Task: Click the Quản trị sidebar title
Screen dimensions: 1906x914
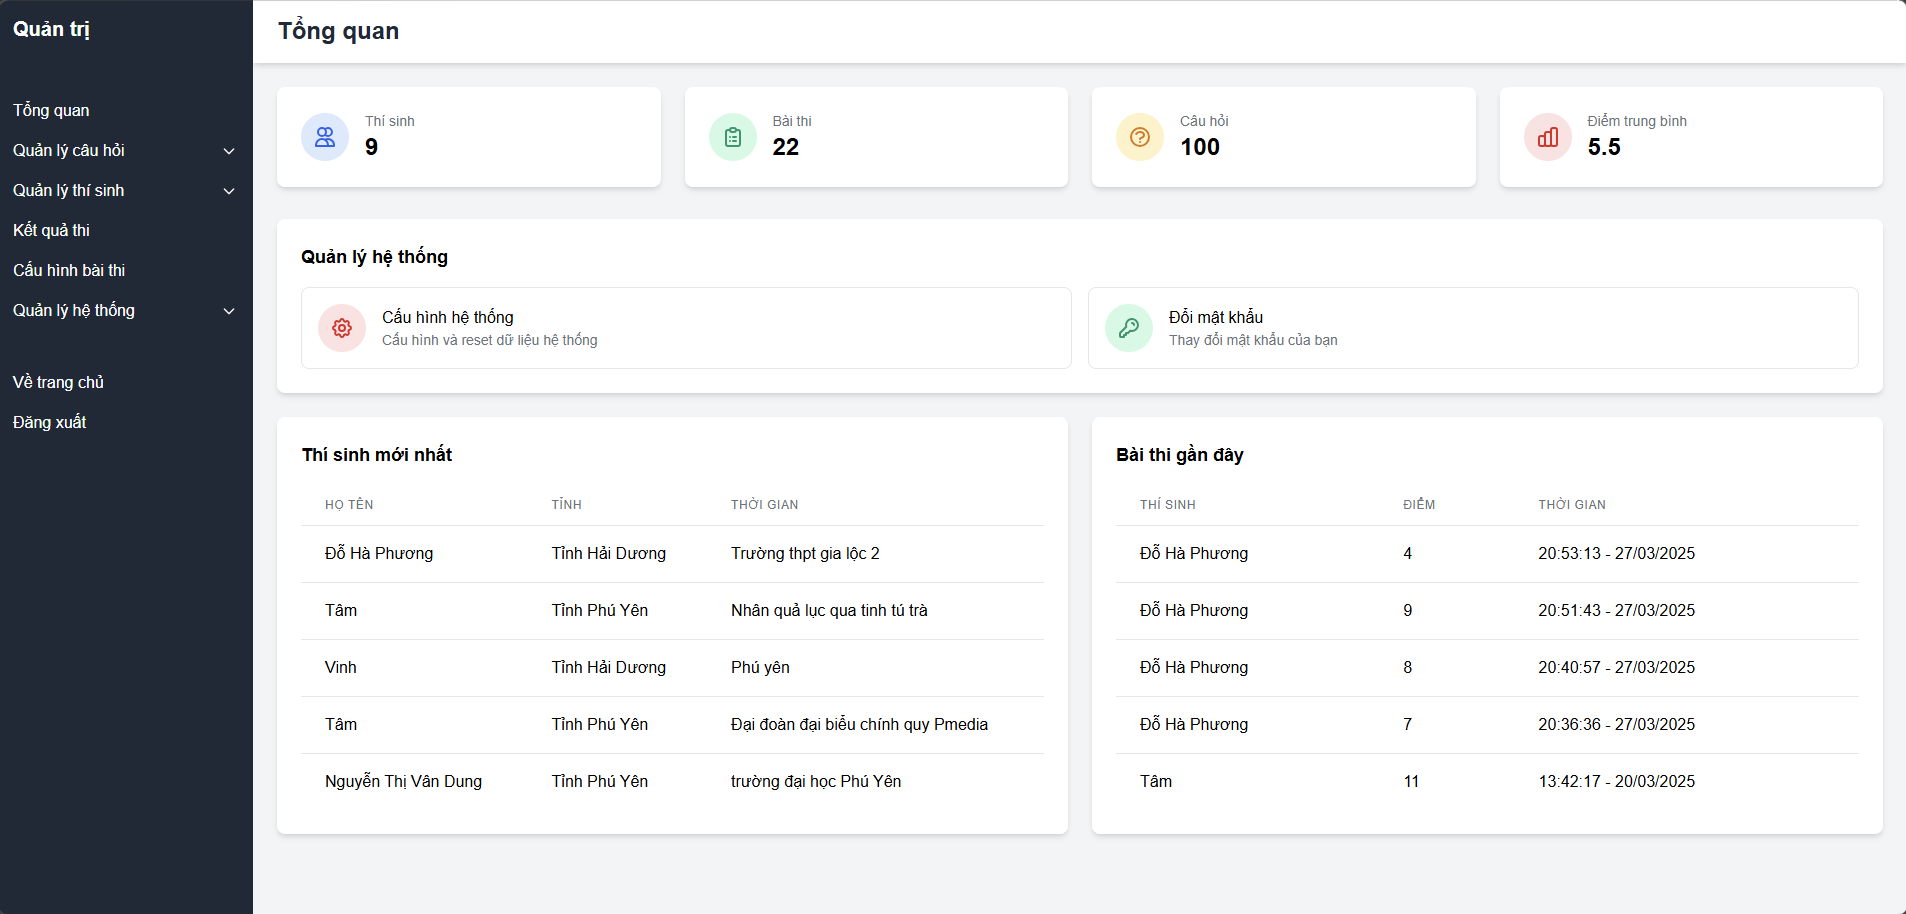Action: point(51,29)
